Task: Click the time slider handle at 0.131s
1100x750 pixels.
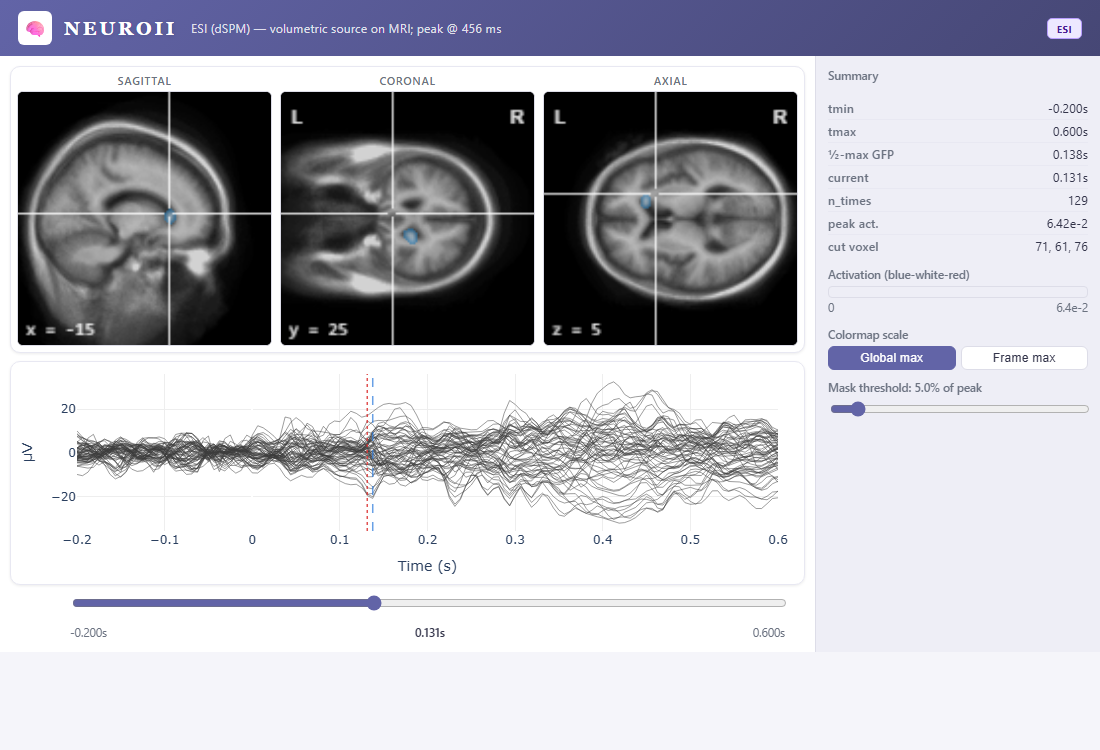Action: click(x=374, y=603)
